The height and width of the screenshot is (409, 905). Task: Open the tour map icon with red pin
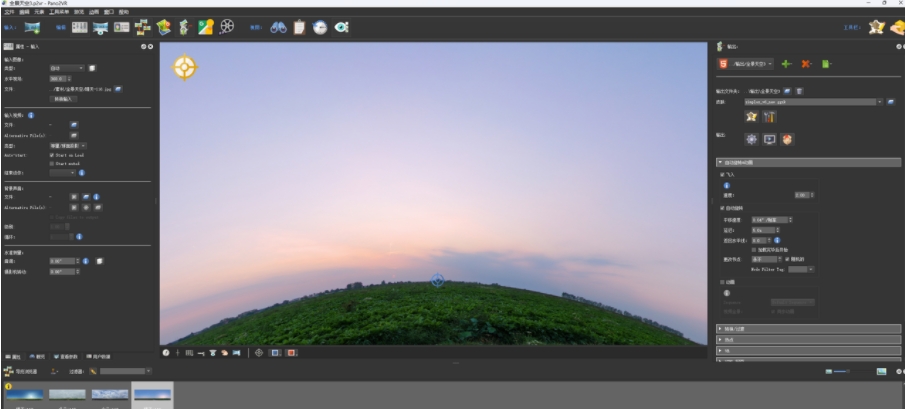tap(163, 27)
